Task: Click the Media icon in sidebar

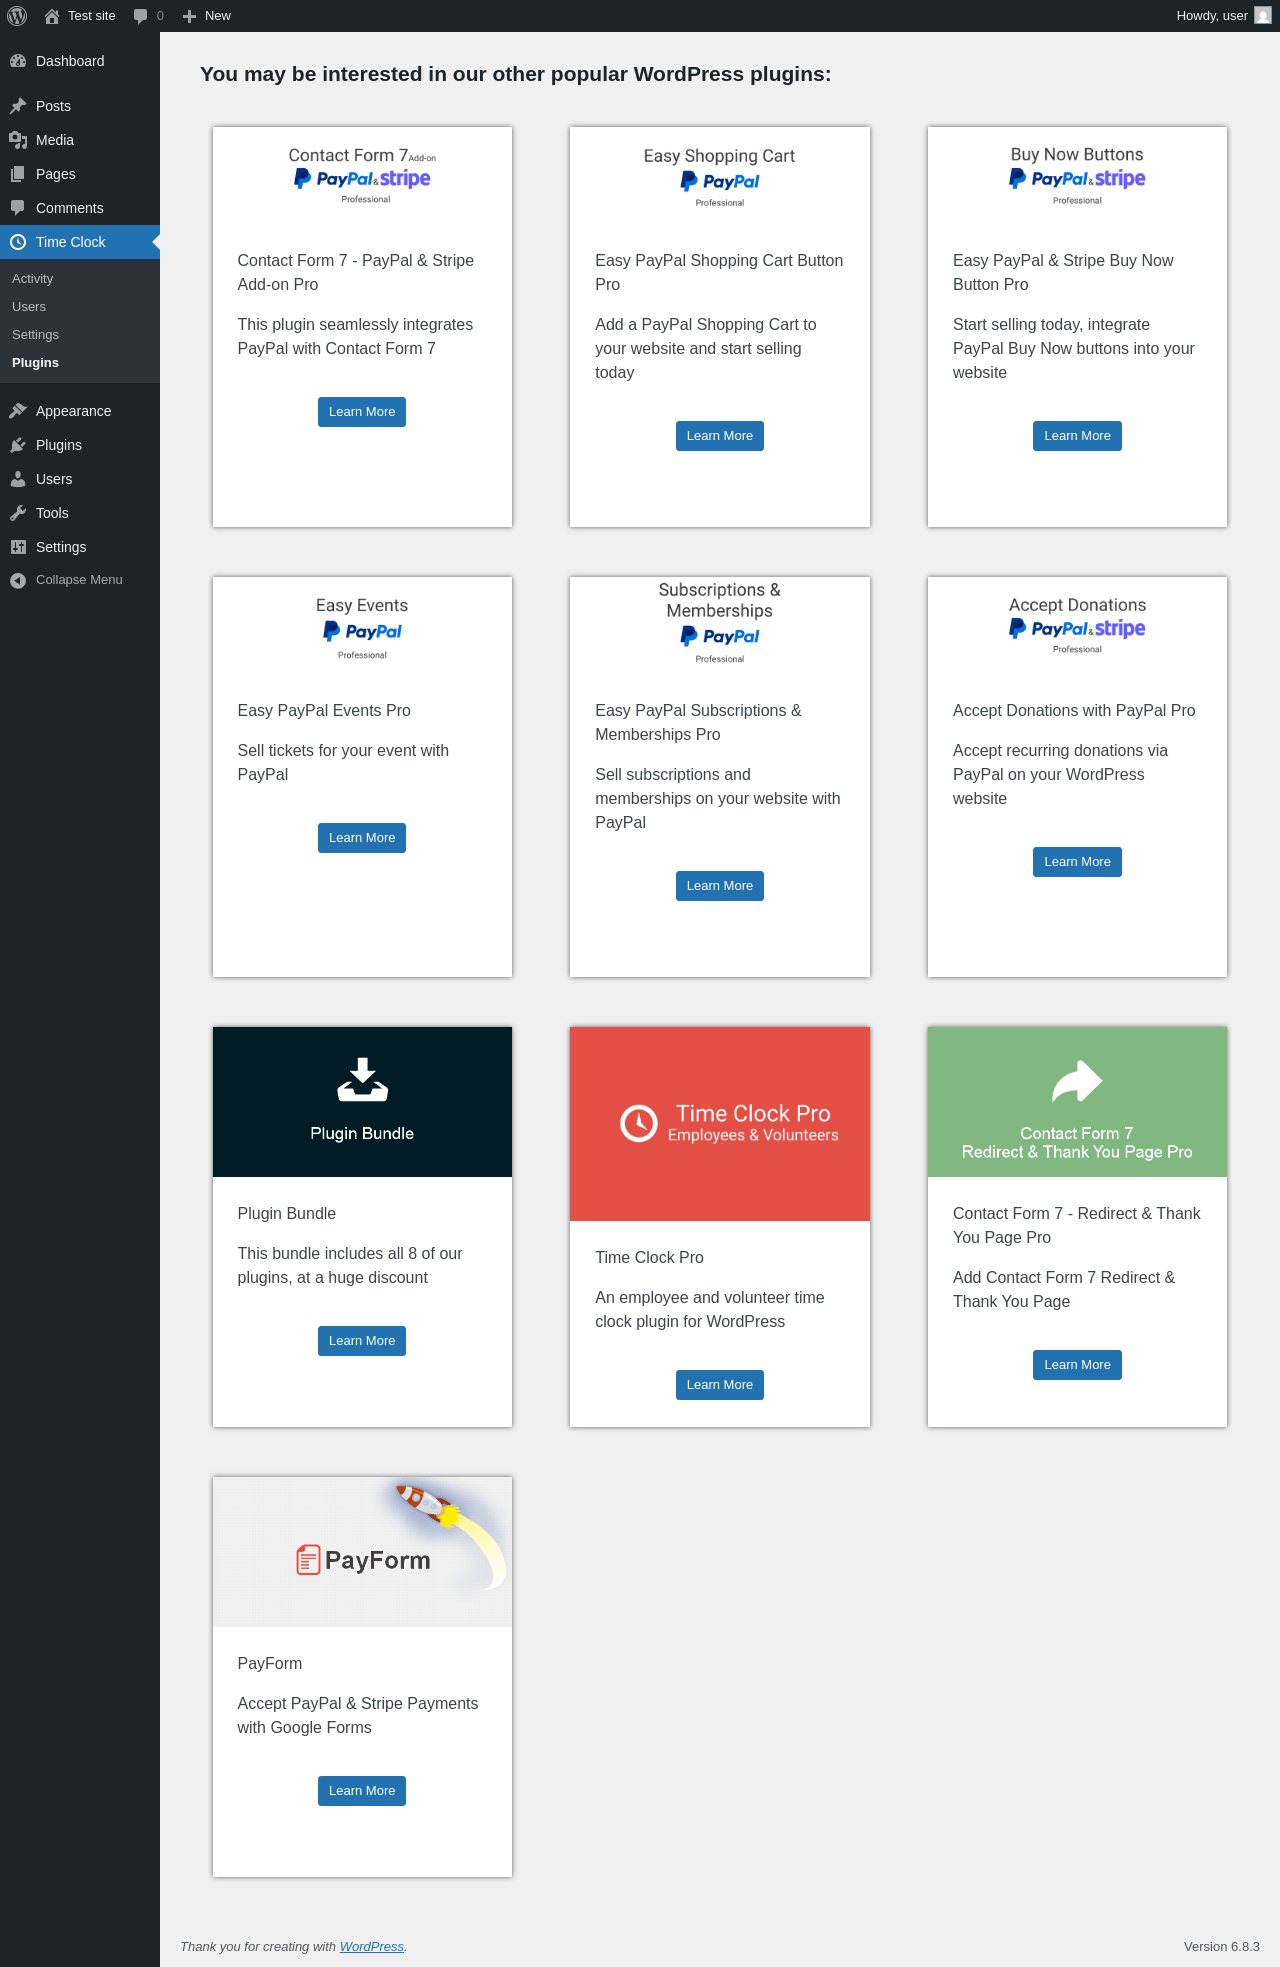Action: tap(18, 140)
